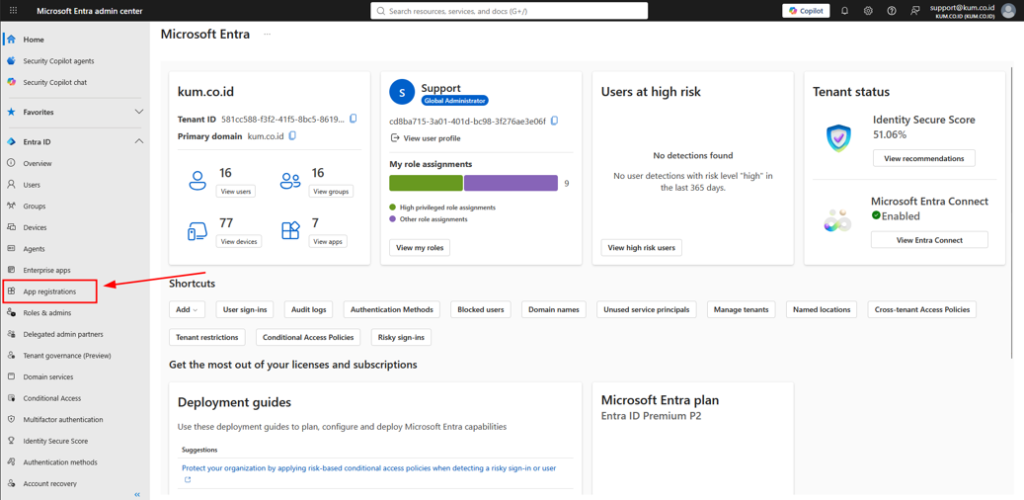Click the Users icon in sidebar
This screenshot has height=500, width=1024.
pos(11,185)
